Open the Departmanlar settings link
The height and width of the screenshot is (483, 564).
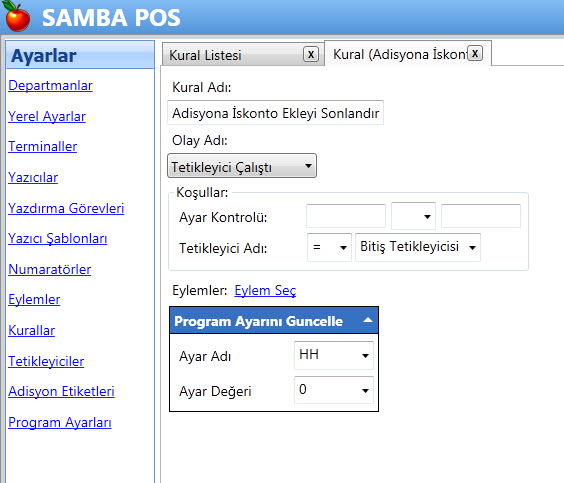(x=50, y=86)
